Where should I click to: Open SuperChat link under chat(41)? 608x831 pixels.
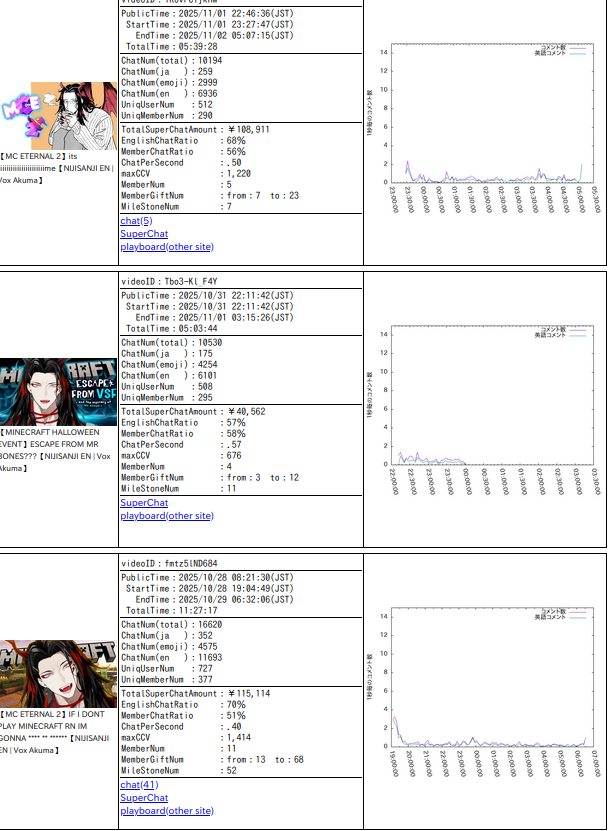[x=144, y=798]
